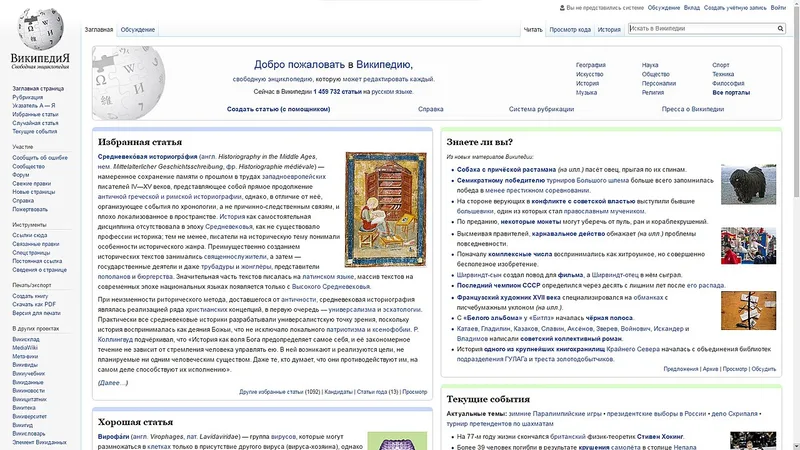
Task: Open латинском языке link in featured article
Action: pos(328,277)
